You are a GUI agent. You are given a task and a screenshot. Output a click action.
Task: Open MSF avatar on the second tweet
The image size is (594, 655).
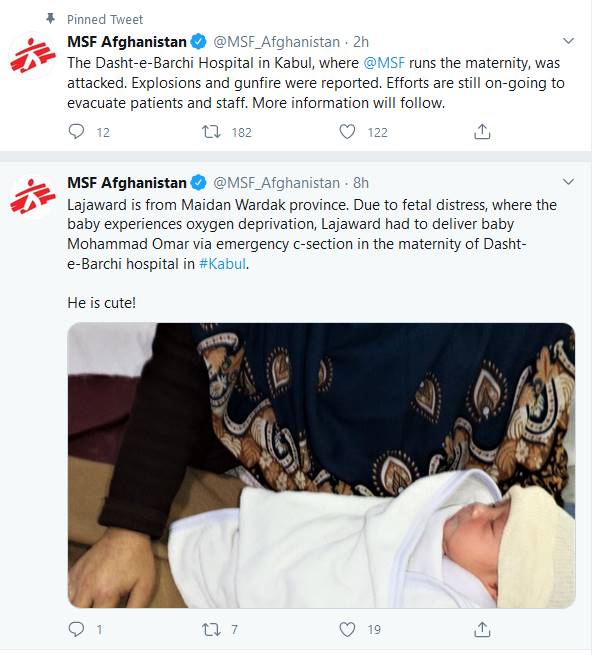pos(32,197)
